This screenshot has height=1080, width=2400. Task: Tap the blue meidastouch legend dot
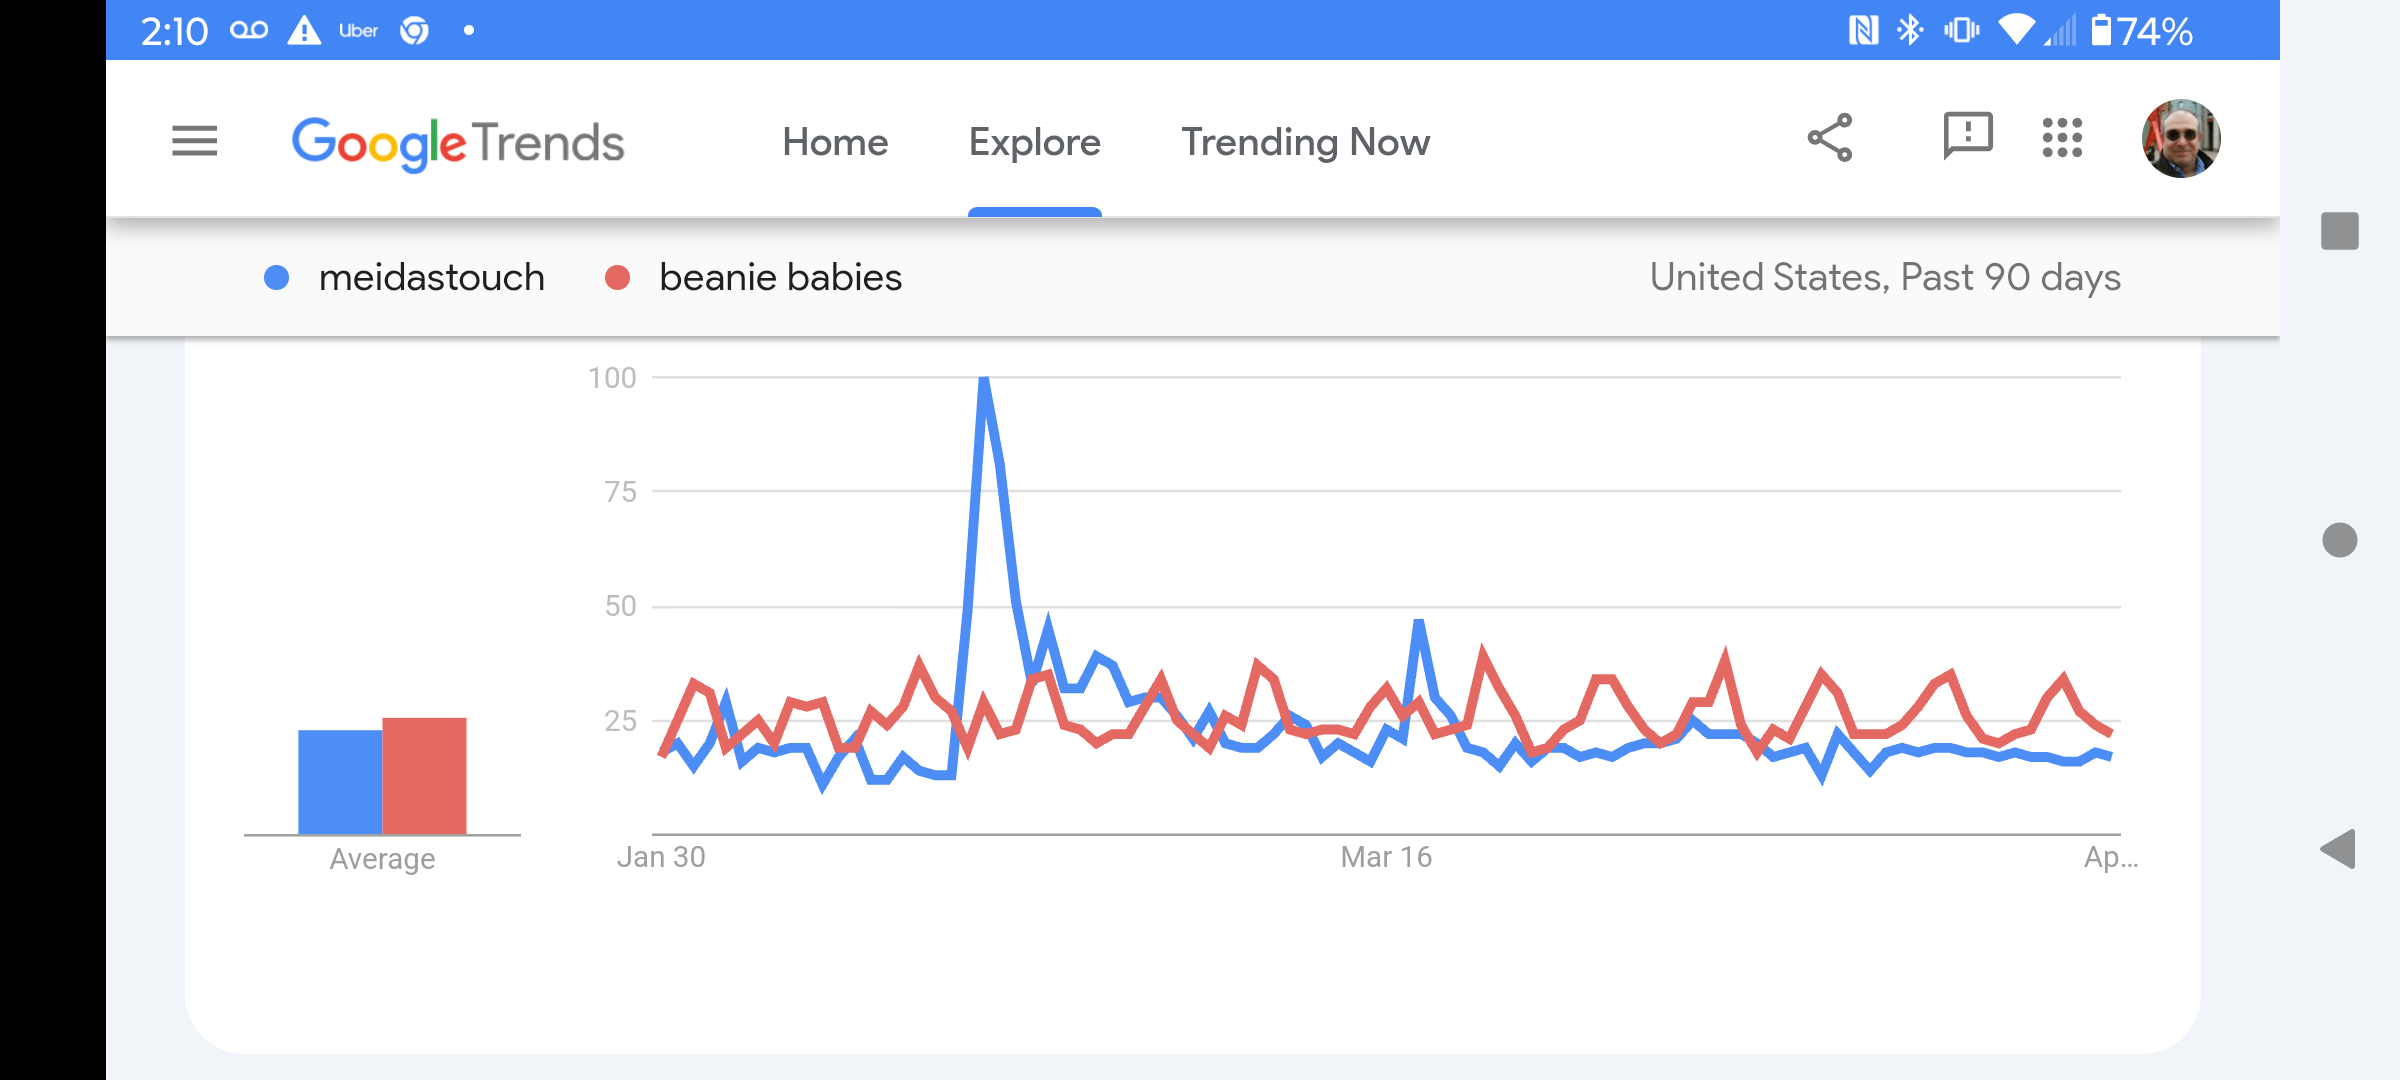point(277,278)
